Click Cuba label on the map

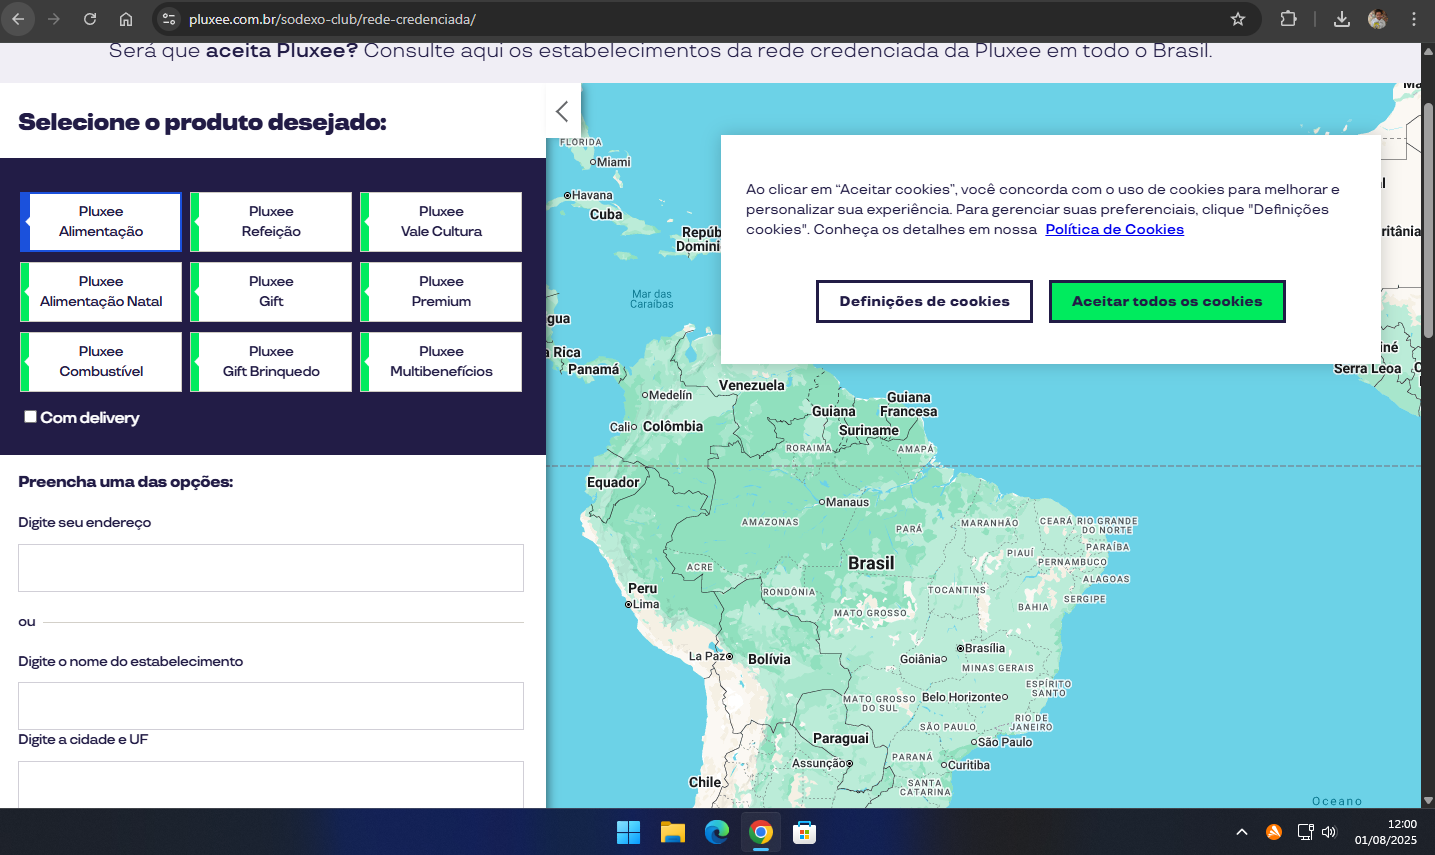point(606,214)
